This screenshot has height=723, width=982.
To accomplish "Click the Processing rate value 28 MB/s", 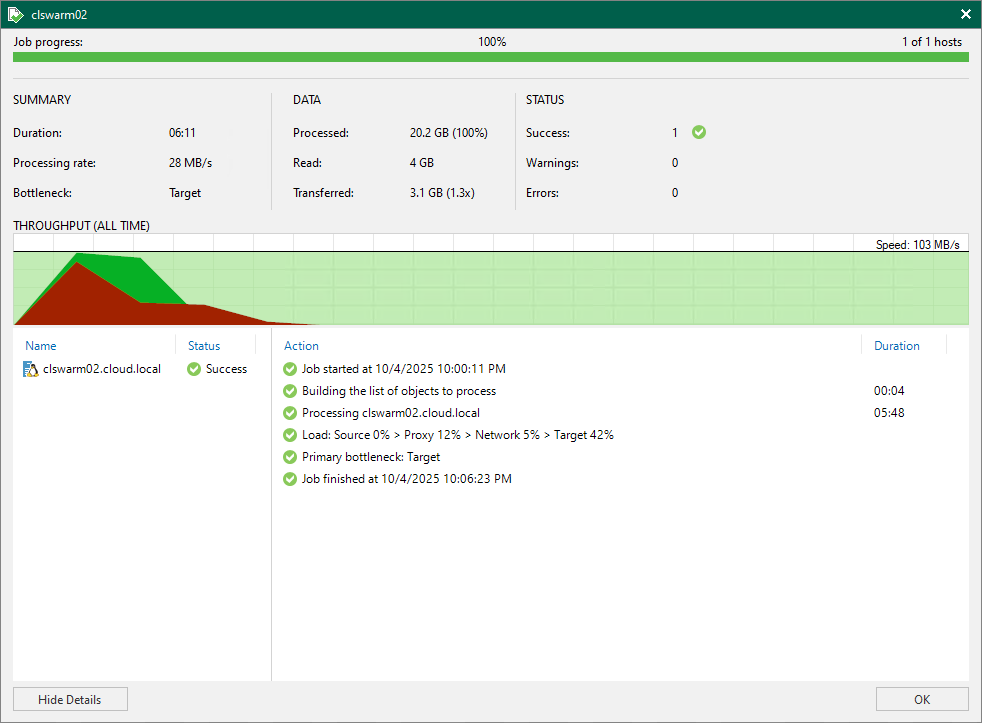I will pyautogui.click(x=190, y=163).
